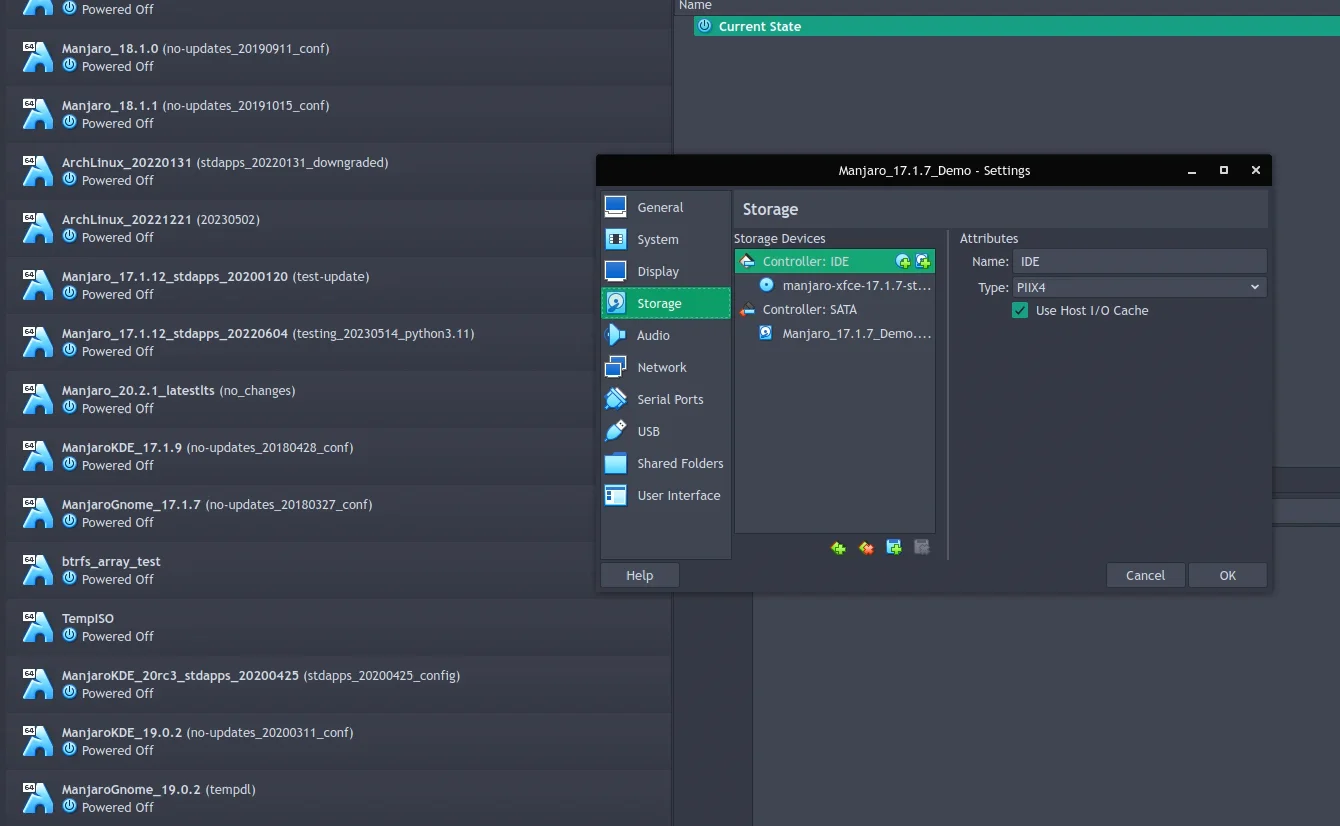Open the Audio settings category

click(x=653, y=336)
